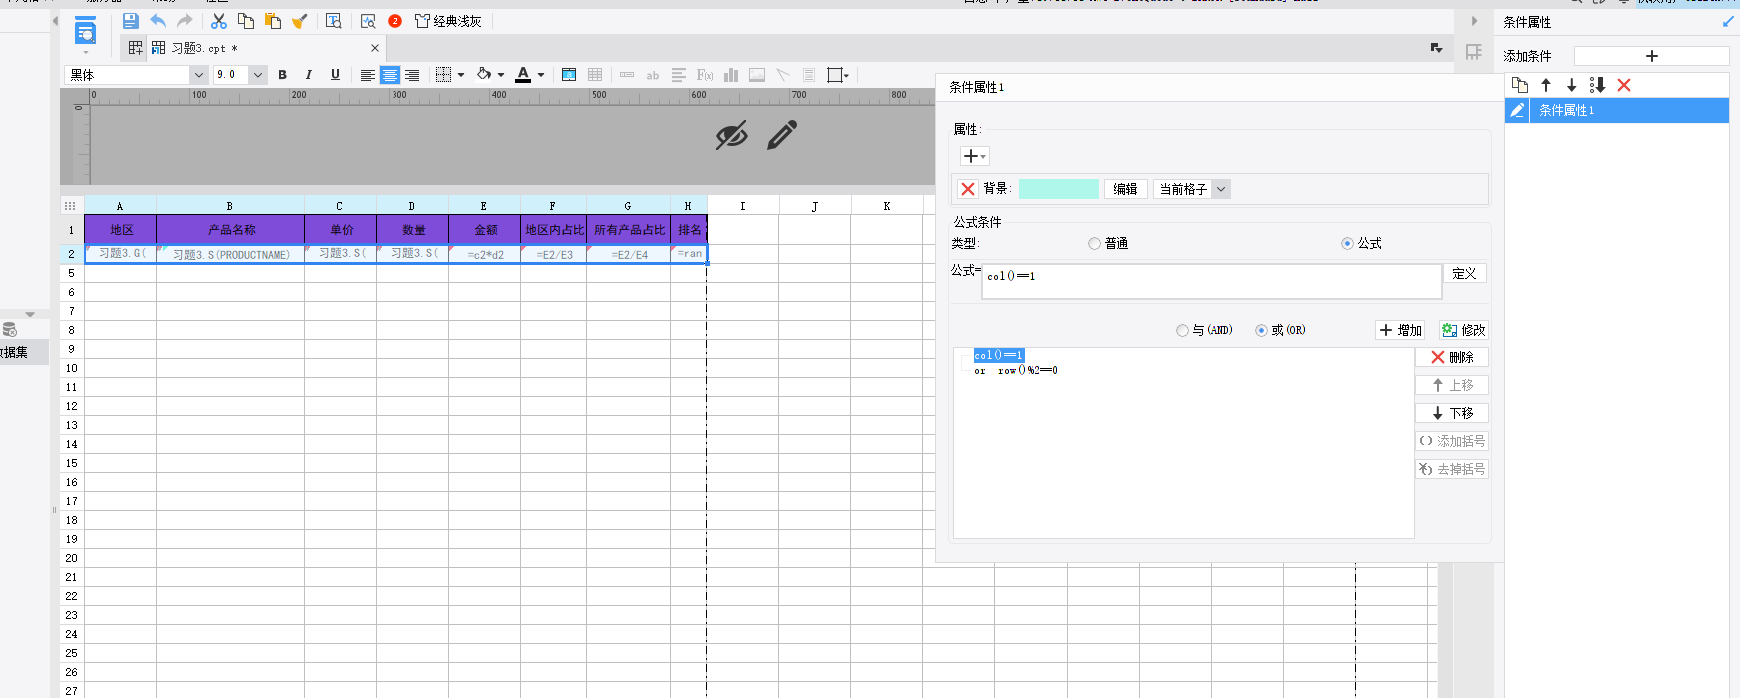This screenshot has height=698, width=1740.
Task: Undo the last action
Action: tap(158, 21)
